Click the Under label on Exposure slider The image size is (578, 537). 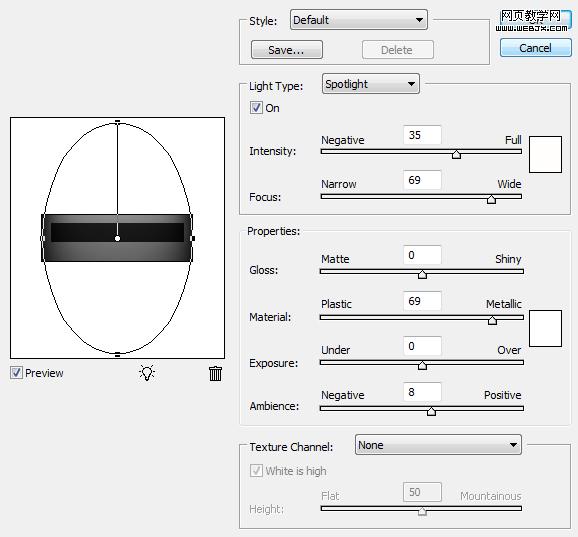pyautogui.click(x=335, y=350)
